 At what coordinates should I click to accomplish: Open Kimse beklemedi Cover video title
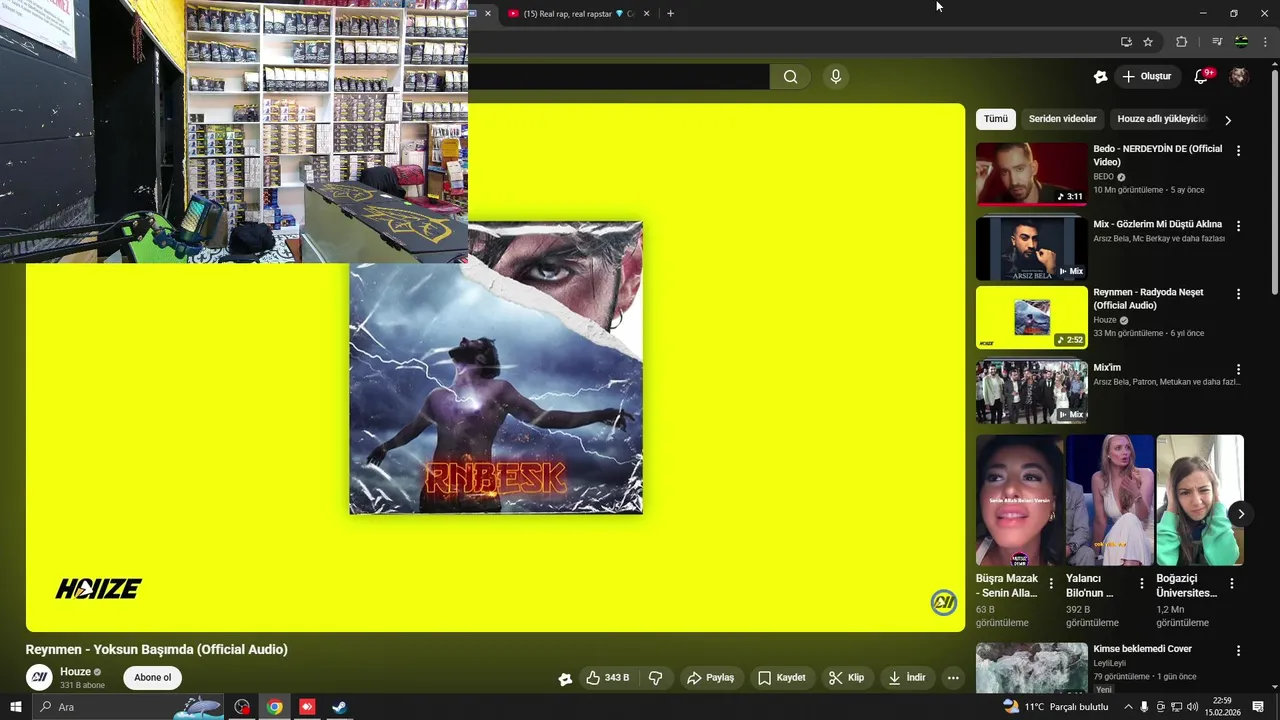[1142, 649]
